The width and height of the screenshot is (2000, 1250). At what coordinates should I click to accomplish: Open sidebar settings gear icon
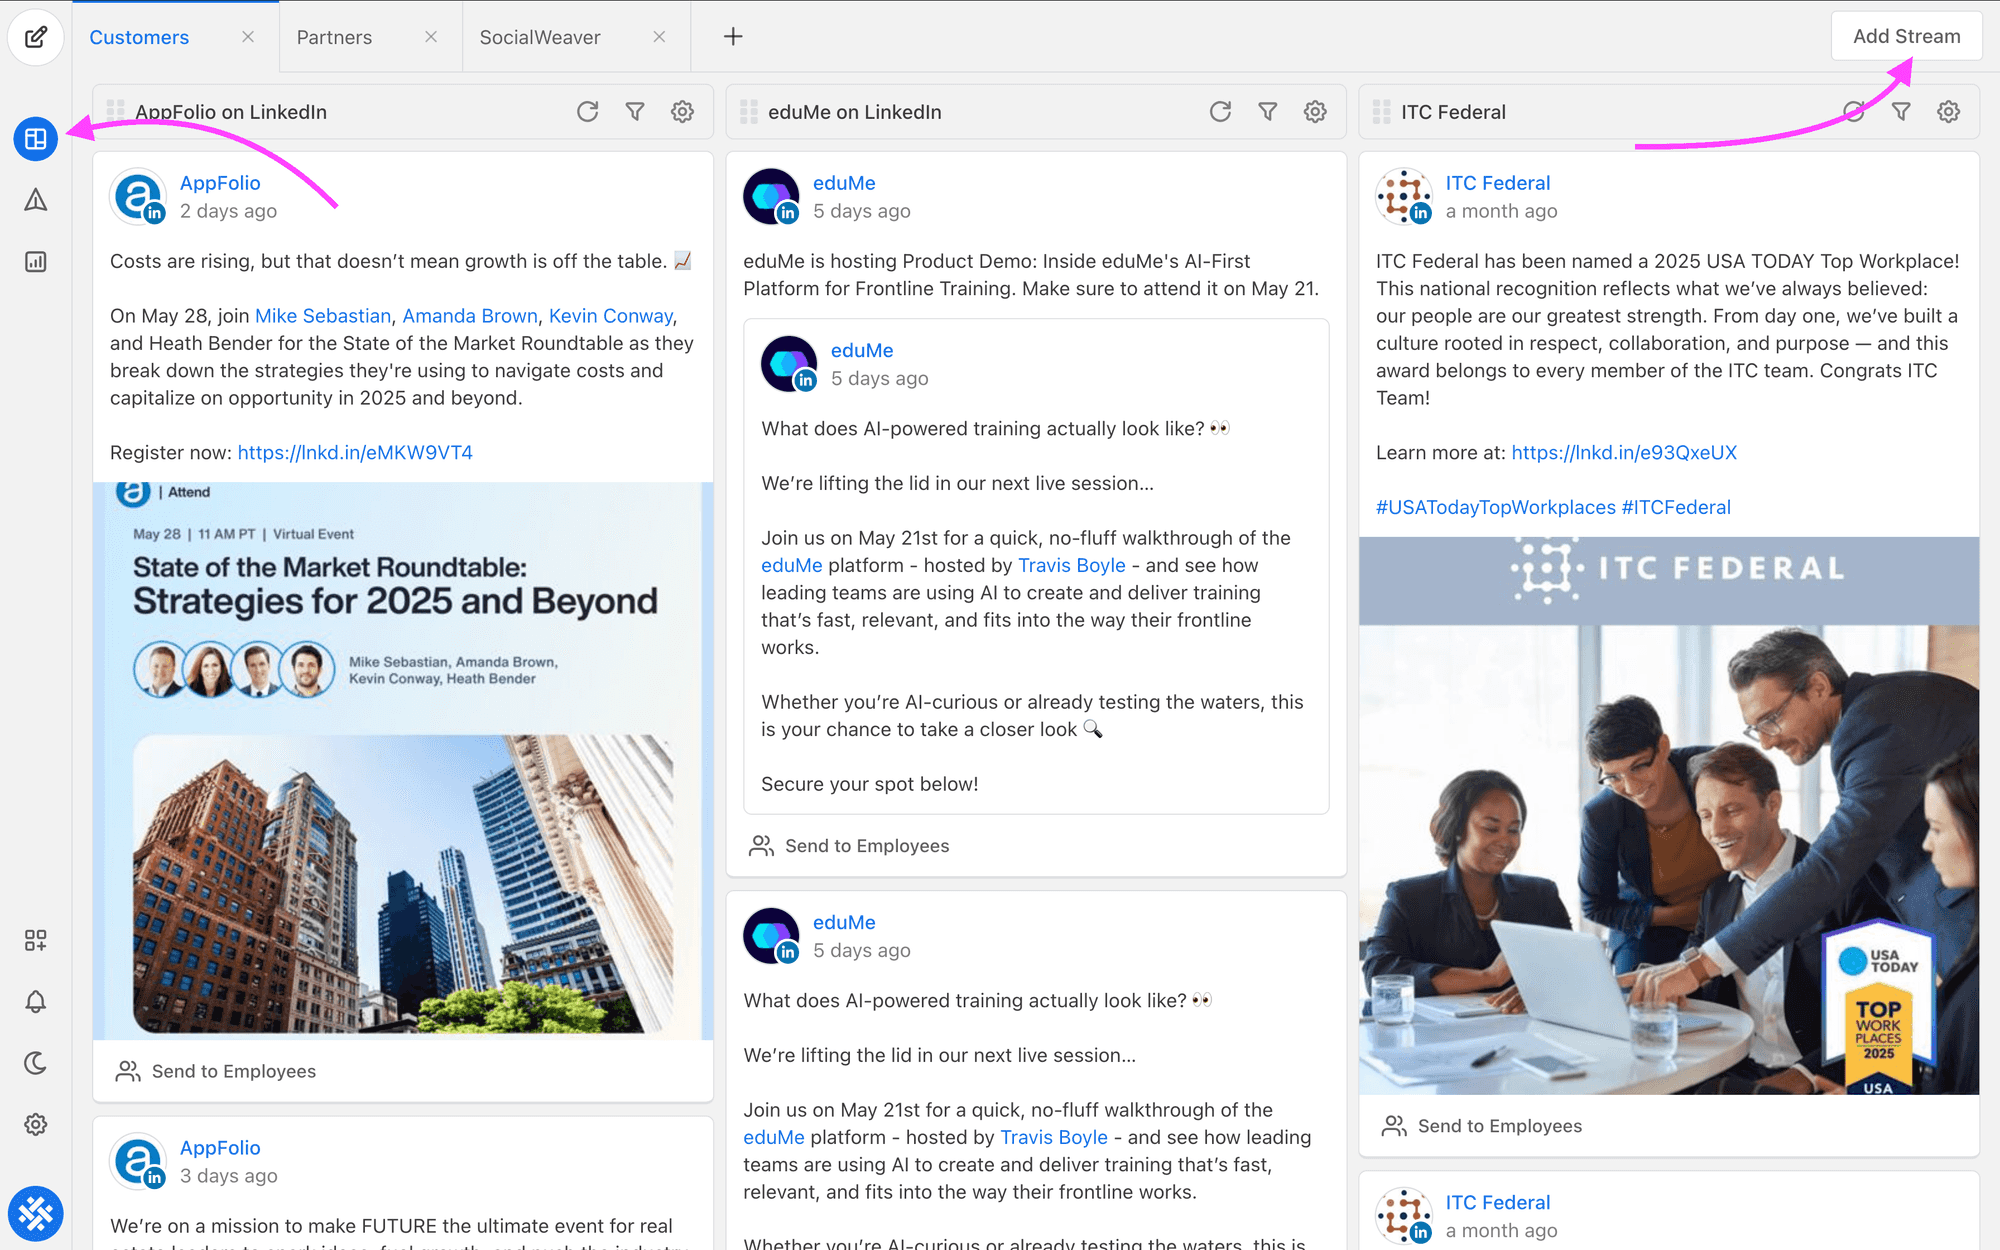coord(36,1124)
